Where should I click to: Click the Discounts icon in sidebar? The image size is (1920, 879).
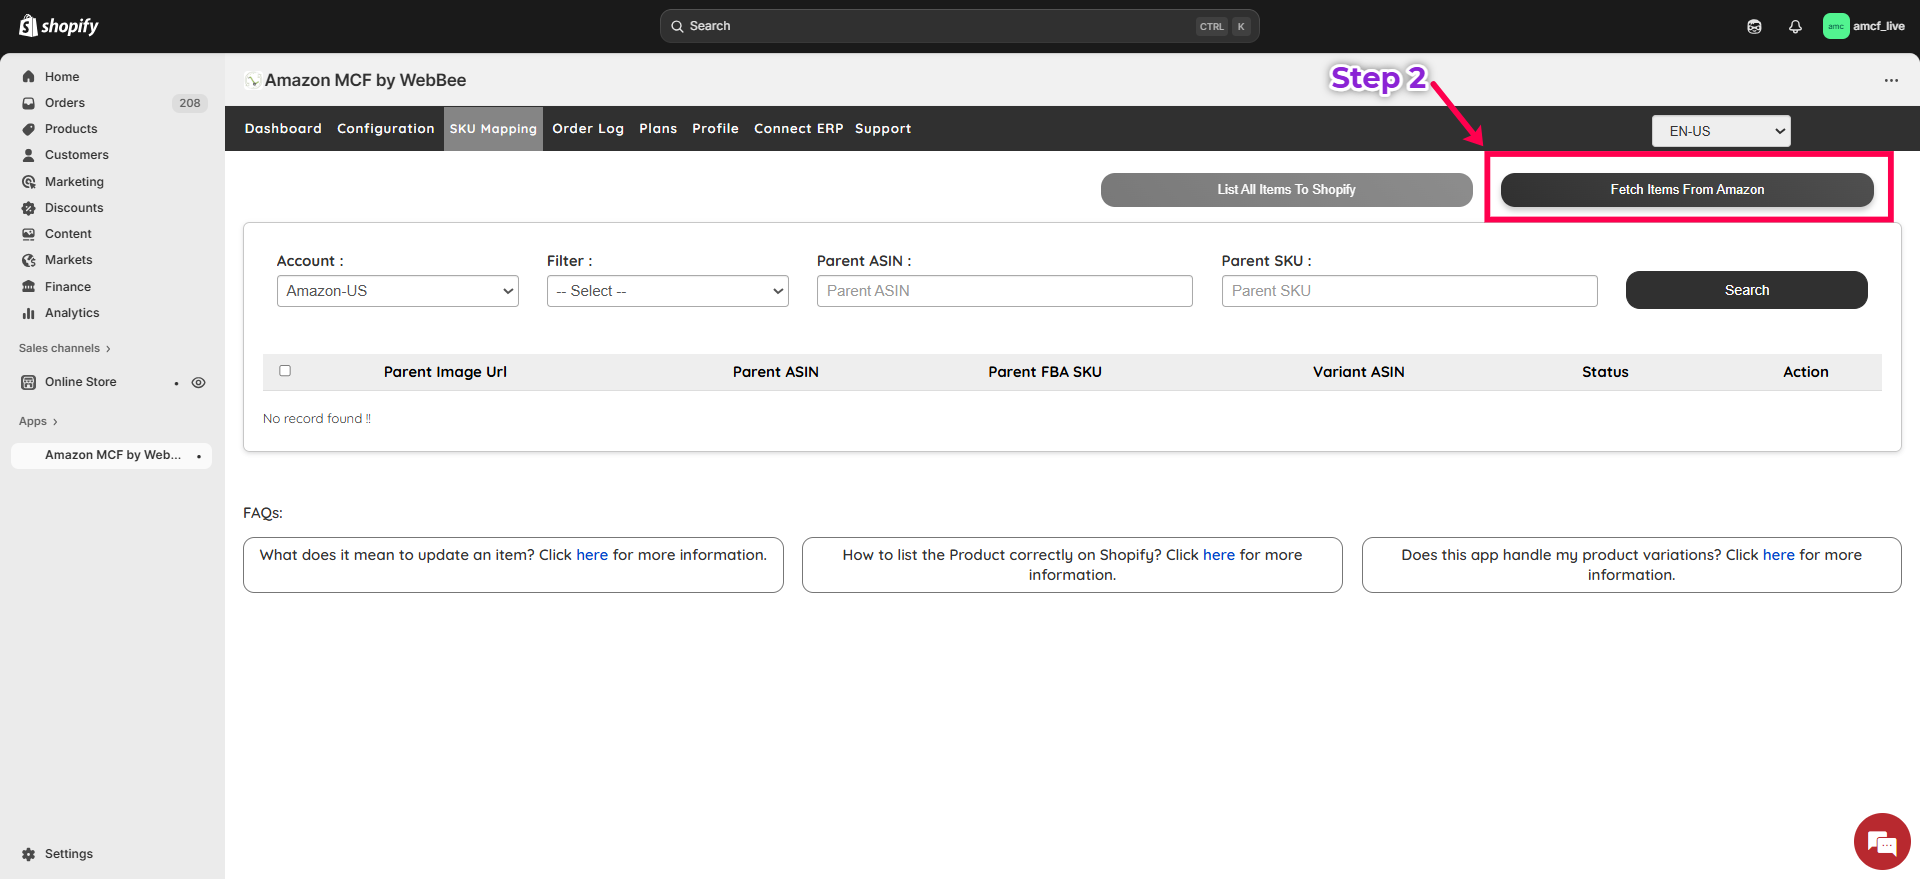pyautogui.click(x=29, y=208)
